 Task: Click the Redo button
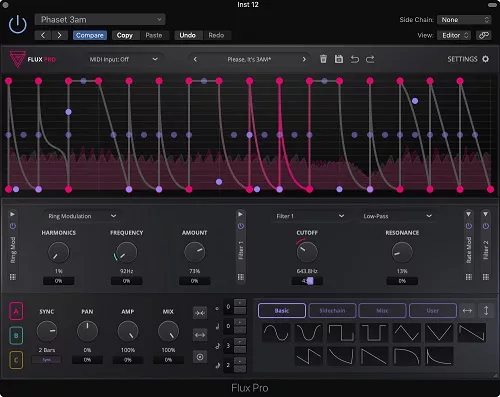(216, 35)
